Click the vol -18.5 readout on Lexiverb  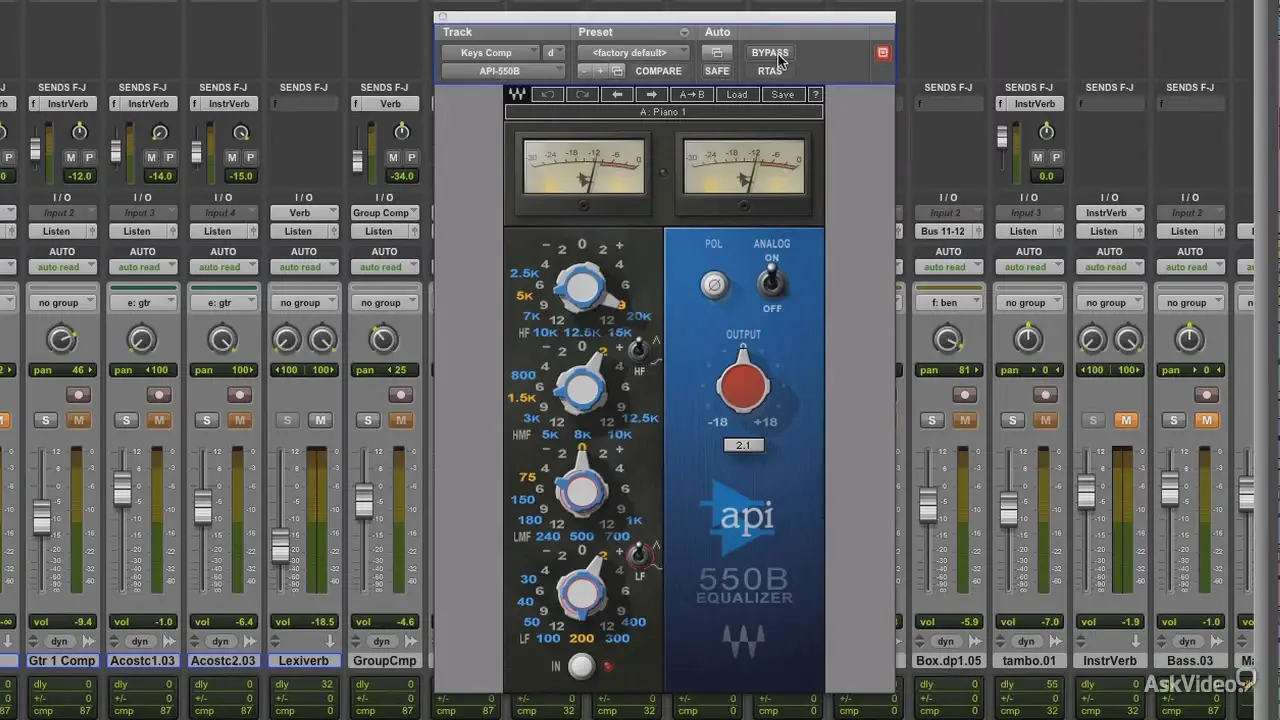click(x=303, y=622)
